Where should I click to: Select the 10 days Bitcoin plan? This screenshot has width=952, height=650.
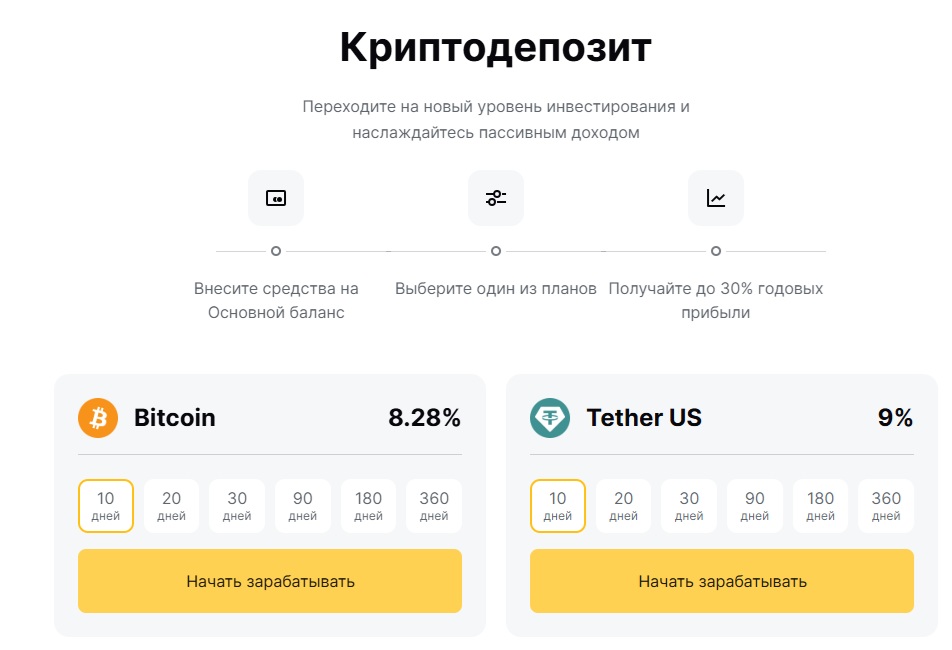click(106, 506)
